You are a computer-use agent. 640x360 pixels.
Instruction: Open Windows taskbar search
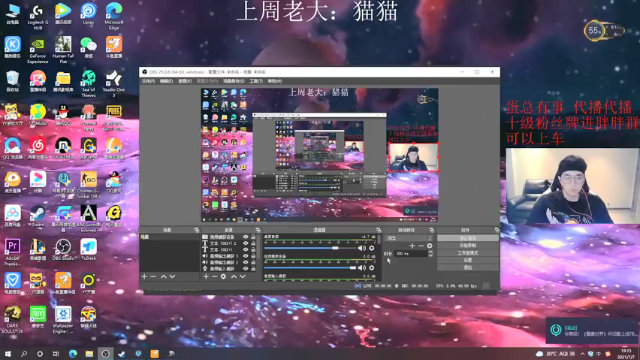(x=24, y=354)
